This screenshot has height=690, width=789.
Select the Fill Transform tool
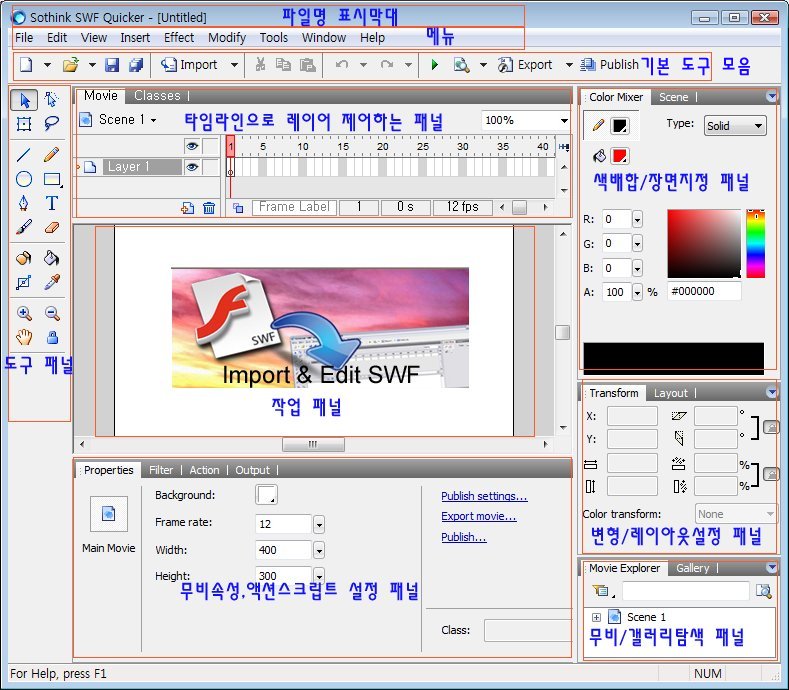(24, 282)
